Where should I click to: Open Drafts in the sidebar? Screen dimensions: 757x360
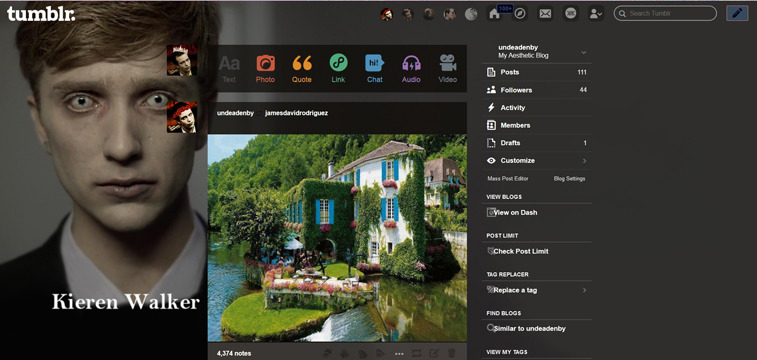[x=536, y=143]
